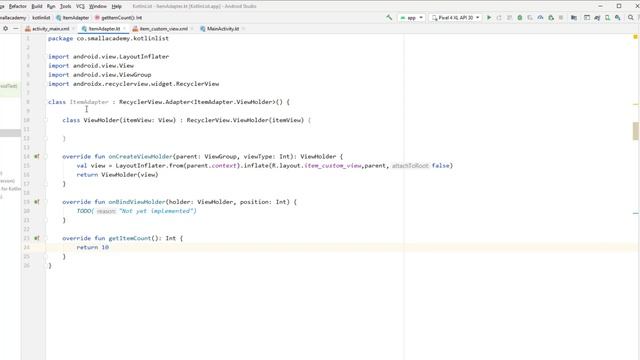Close the MainActivity.kt tab
This screenshot has height=360, width=640.
click(x=243, y=29)
